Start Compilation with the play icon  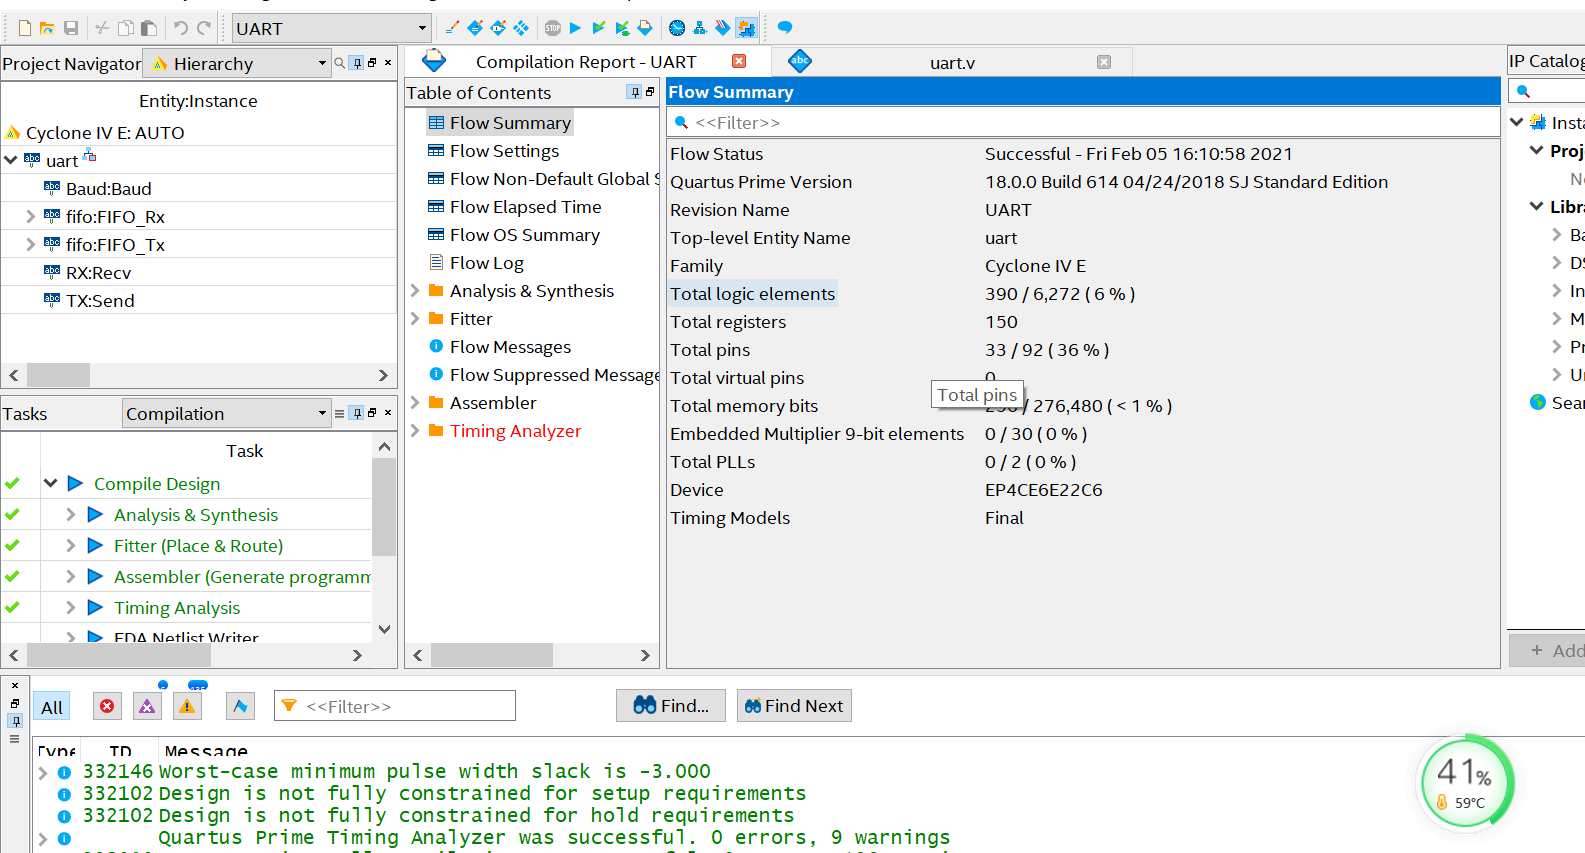click(x=575, y=28)
